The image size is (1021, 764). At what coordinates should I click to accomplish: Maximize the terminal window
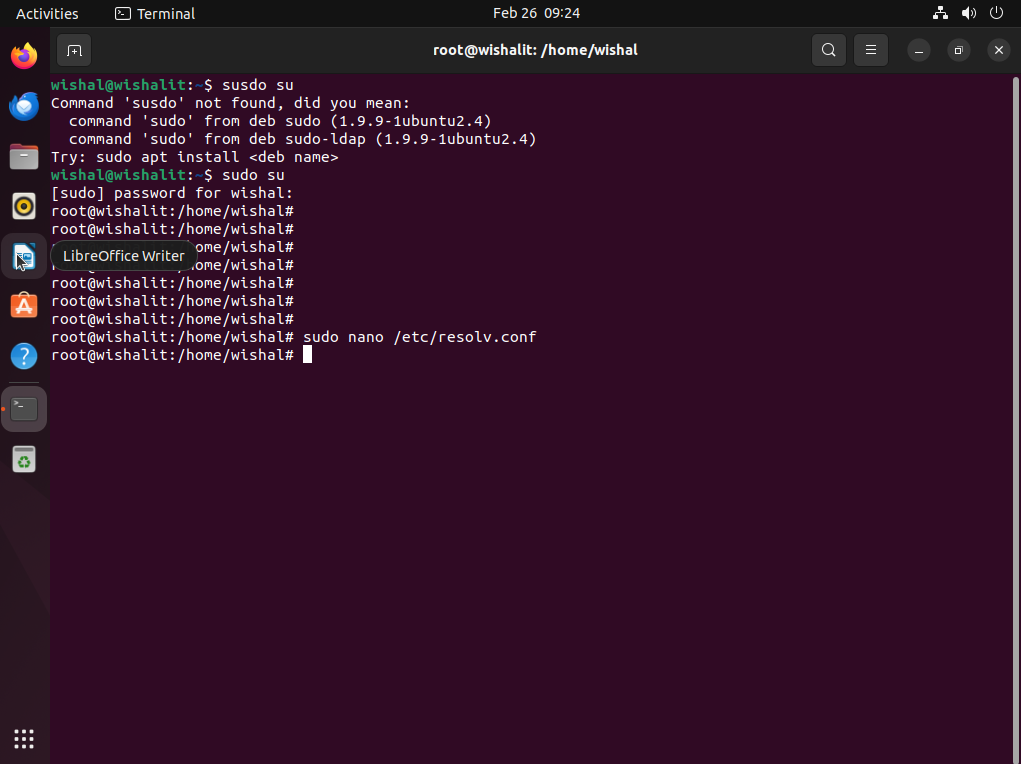[958, 50]
